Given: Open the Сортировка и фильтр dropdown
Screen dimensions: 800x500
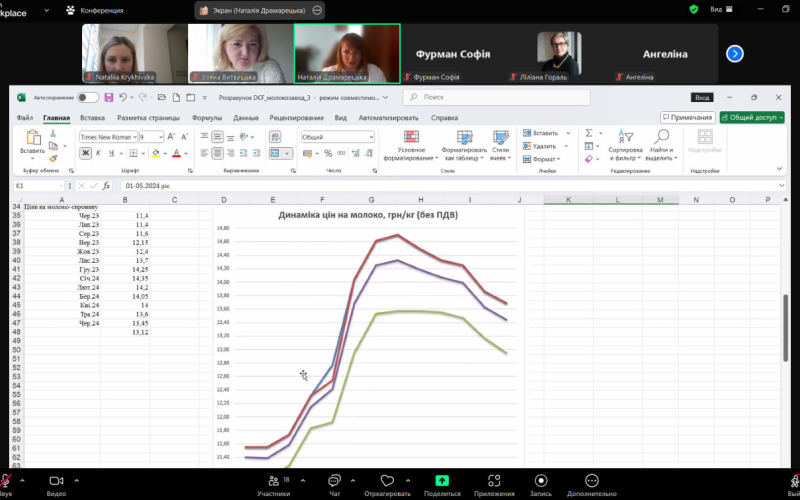Looking at the screenshot, I should click(625, 144).
